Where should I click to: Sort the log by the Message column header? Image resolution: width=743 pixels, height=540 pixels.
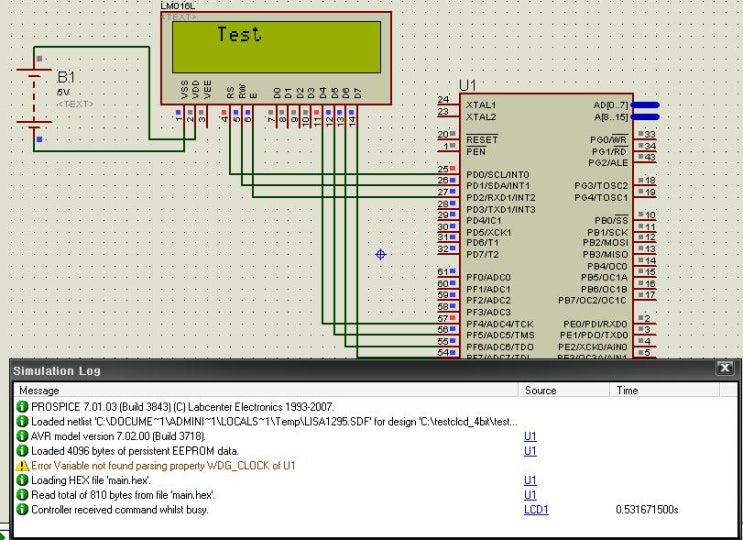266,390
